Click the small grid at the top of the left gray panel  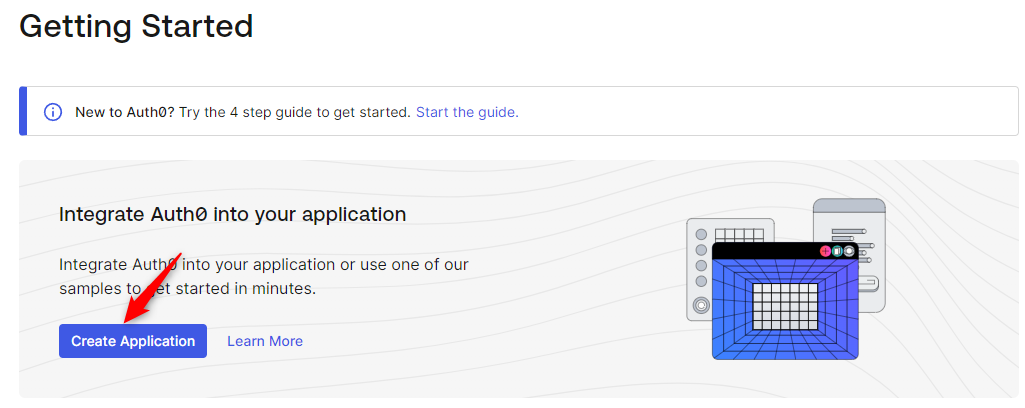[x=739, y=235]
